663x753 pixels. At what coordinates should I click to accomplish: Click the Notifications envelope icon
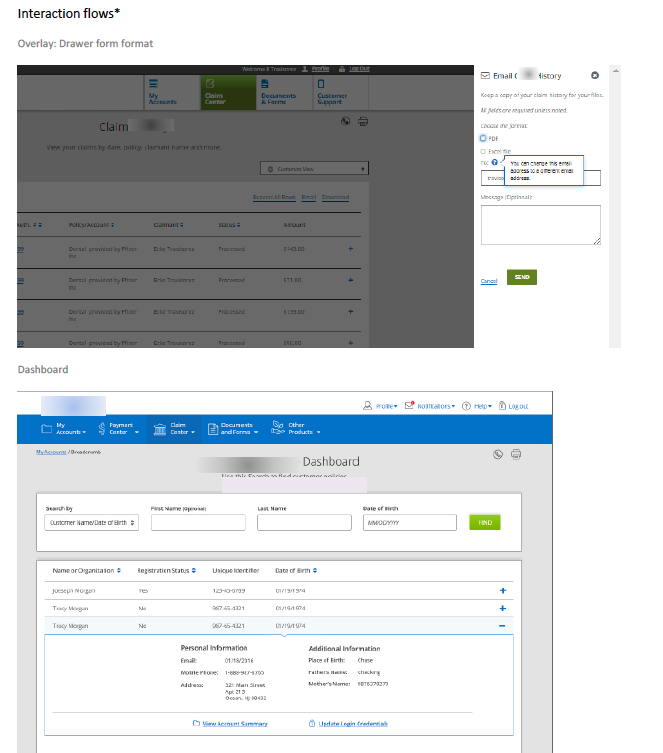tap(408, 406)
